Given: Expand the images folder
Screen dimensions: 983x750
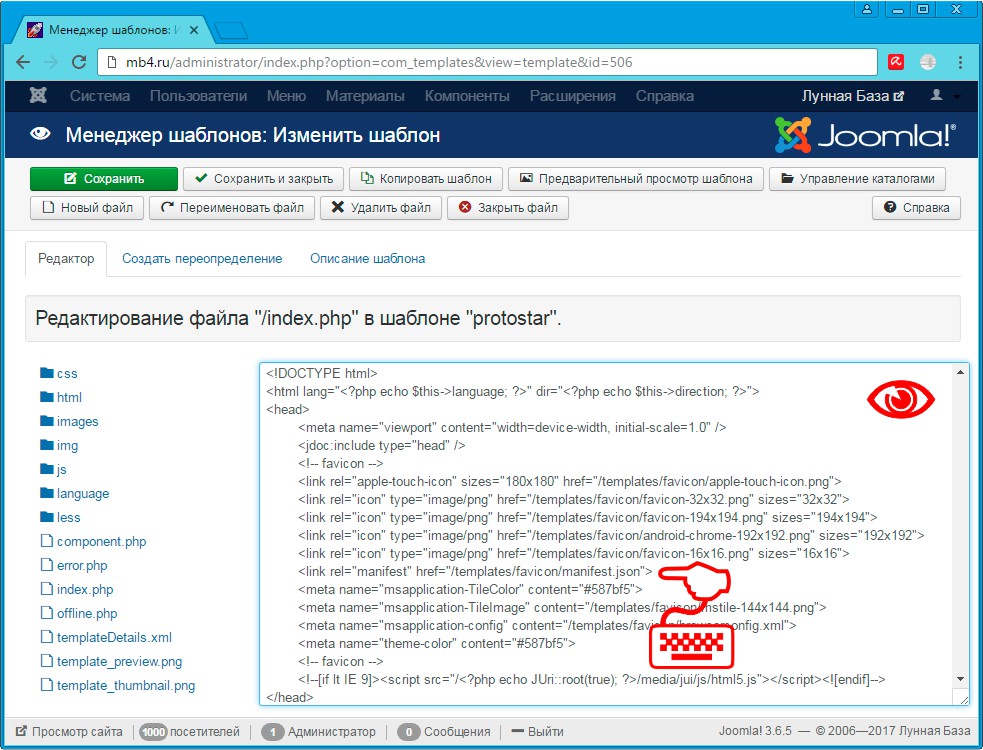Looking at the screenshot, I should (77, 422).
